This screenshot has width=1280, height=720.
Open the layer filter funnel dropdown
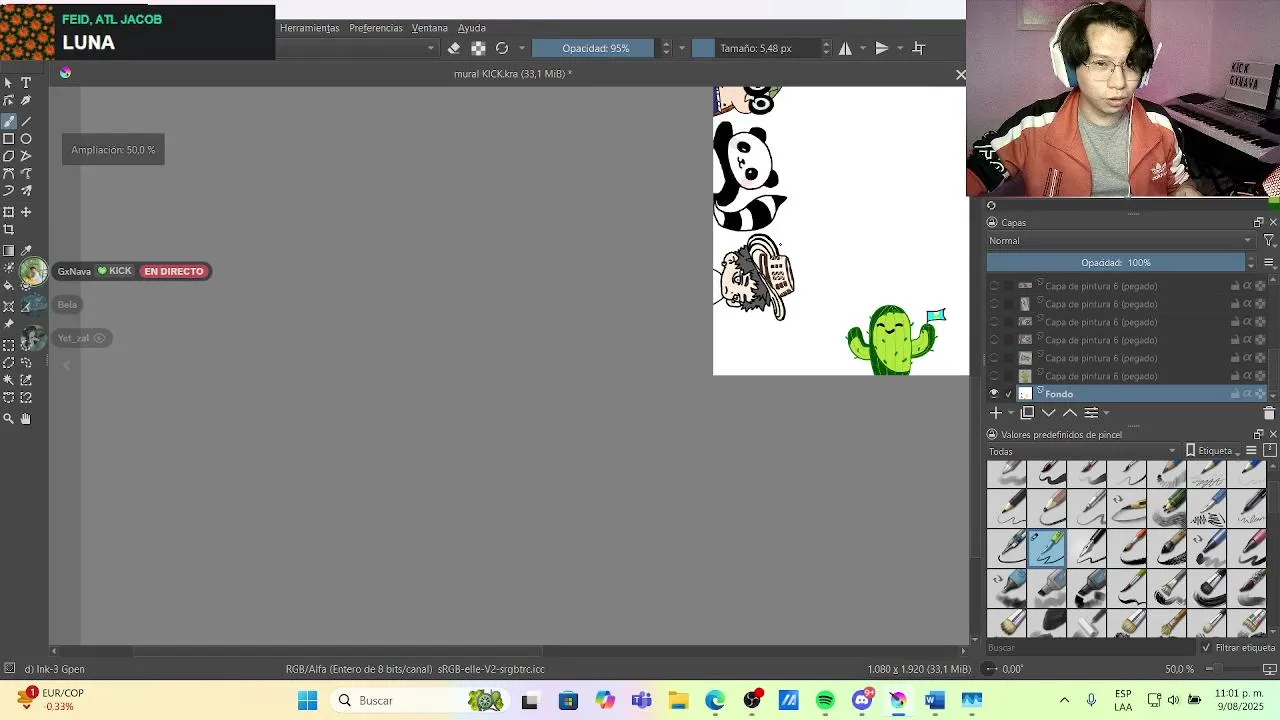(1269, 240)
